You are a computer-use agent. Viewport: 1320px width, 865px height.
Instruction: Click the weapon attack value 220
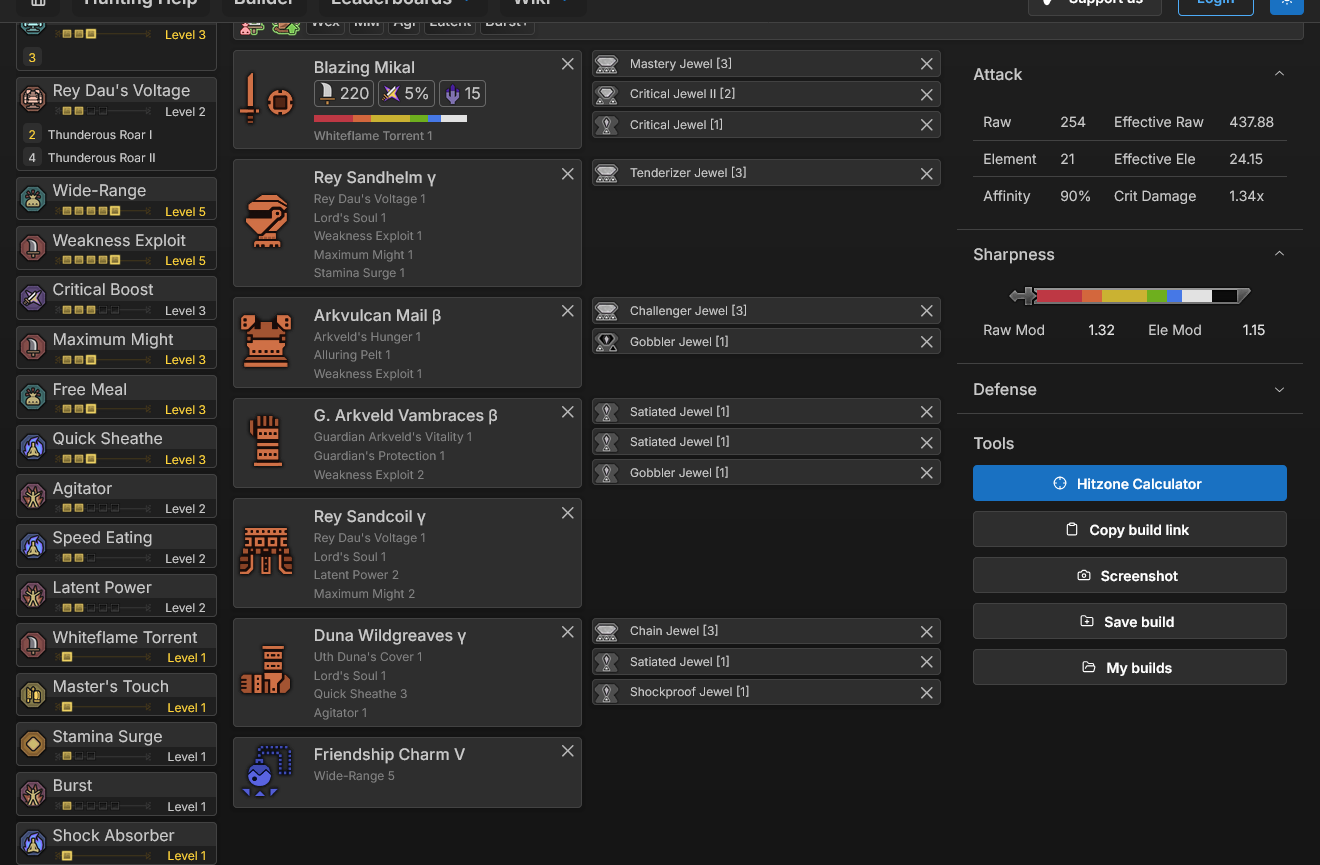tap(344, 94)
